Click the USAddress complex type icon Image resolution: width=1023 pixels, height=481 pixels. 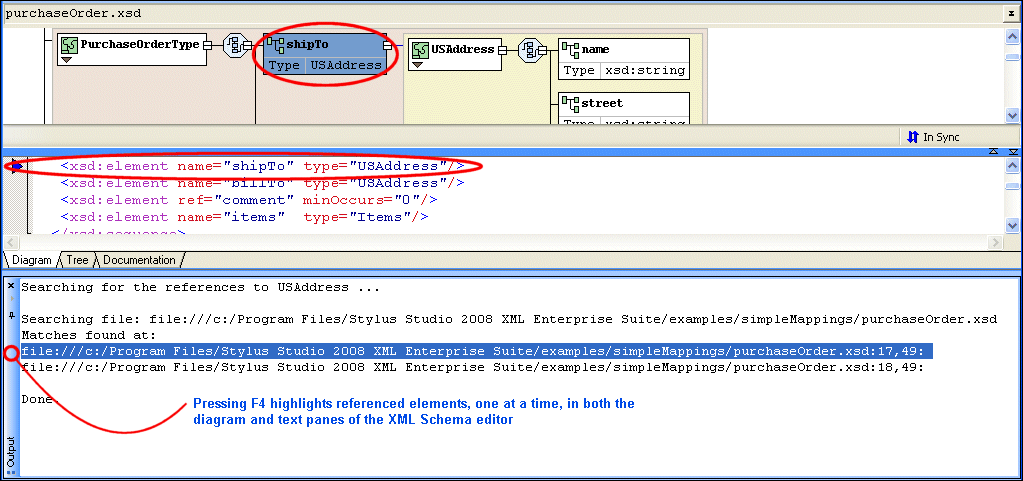pos(419,49)
